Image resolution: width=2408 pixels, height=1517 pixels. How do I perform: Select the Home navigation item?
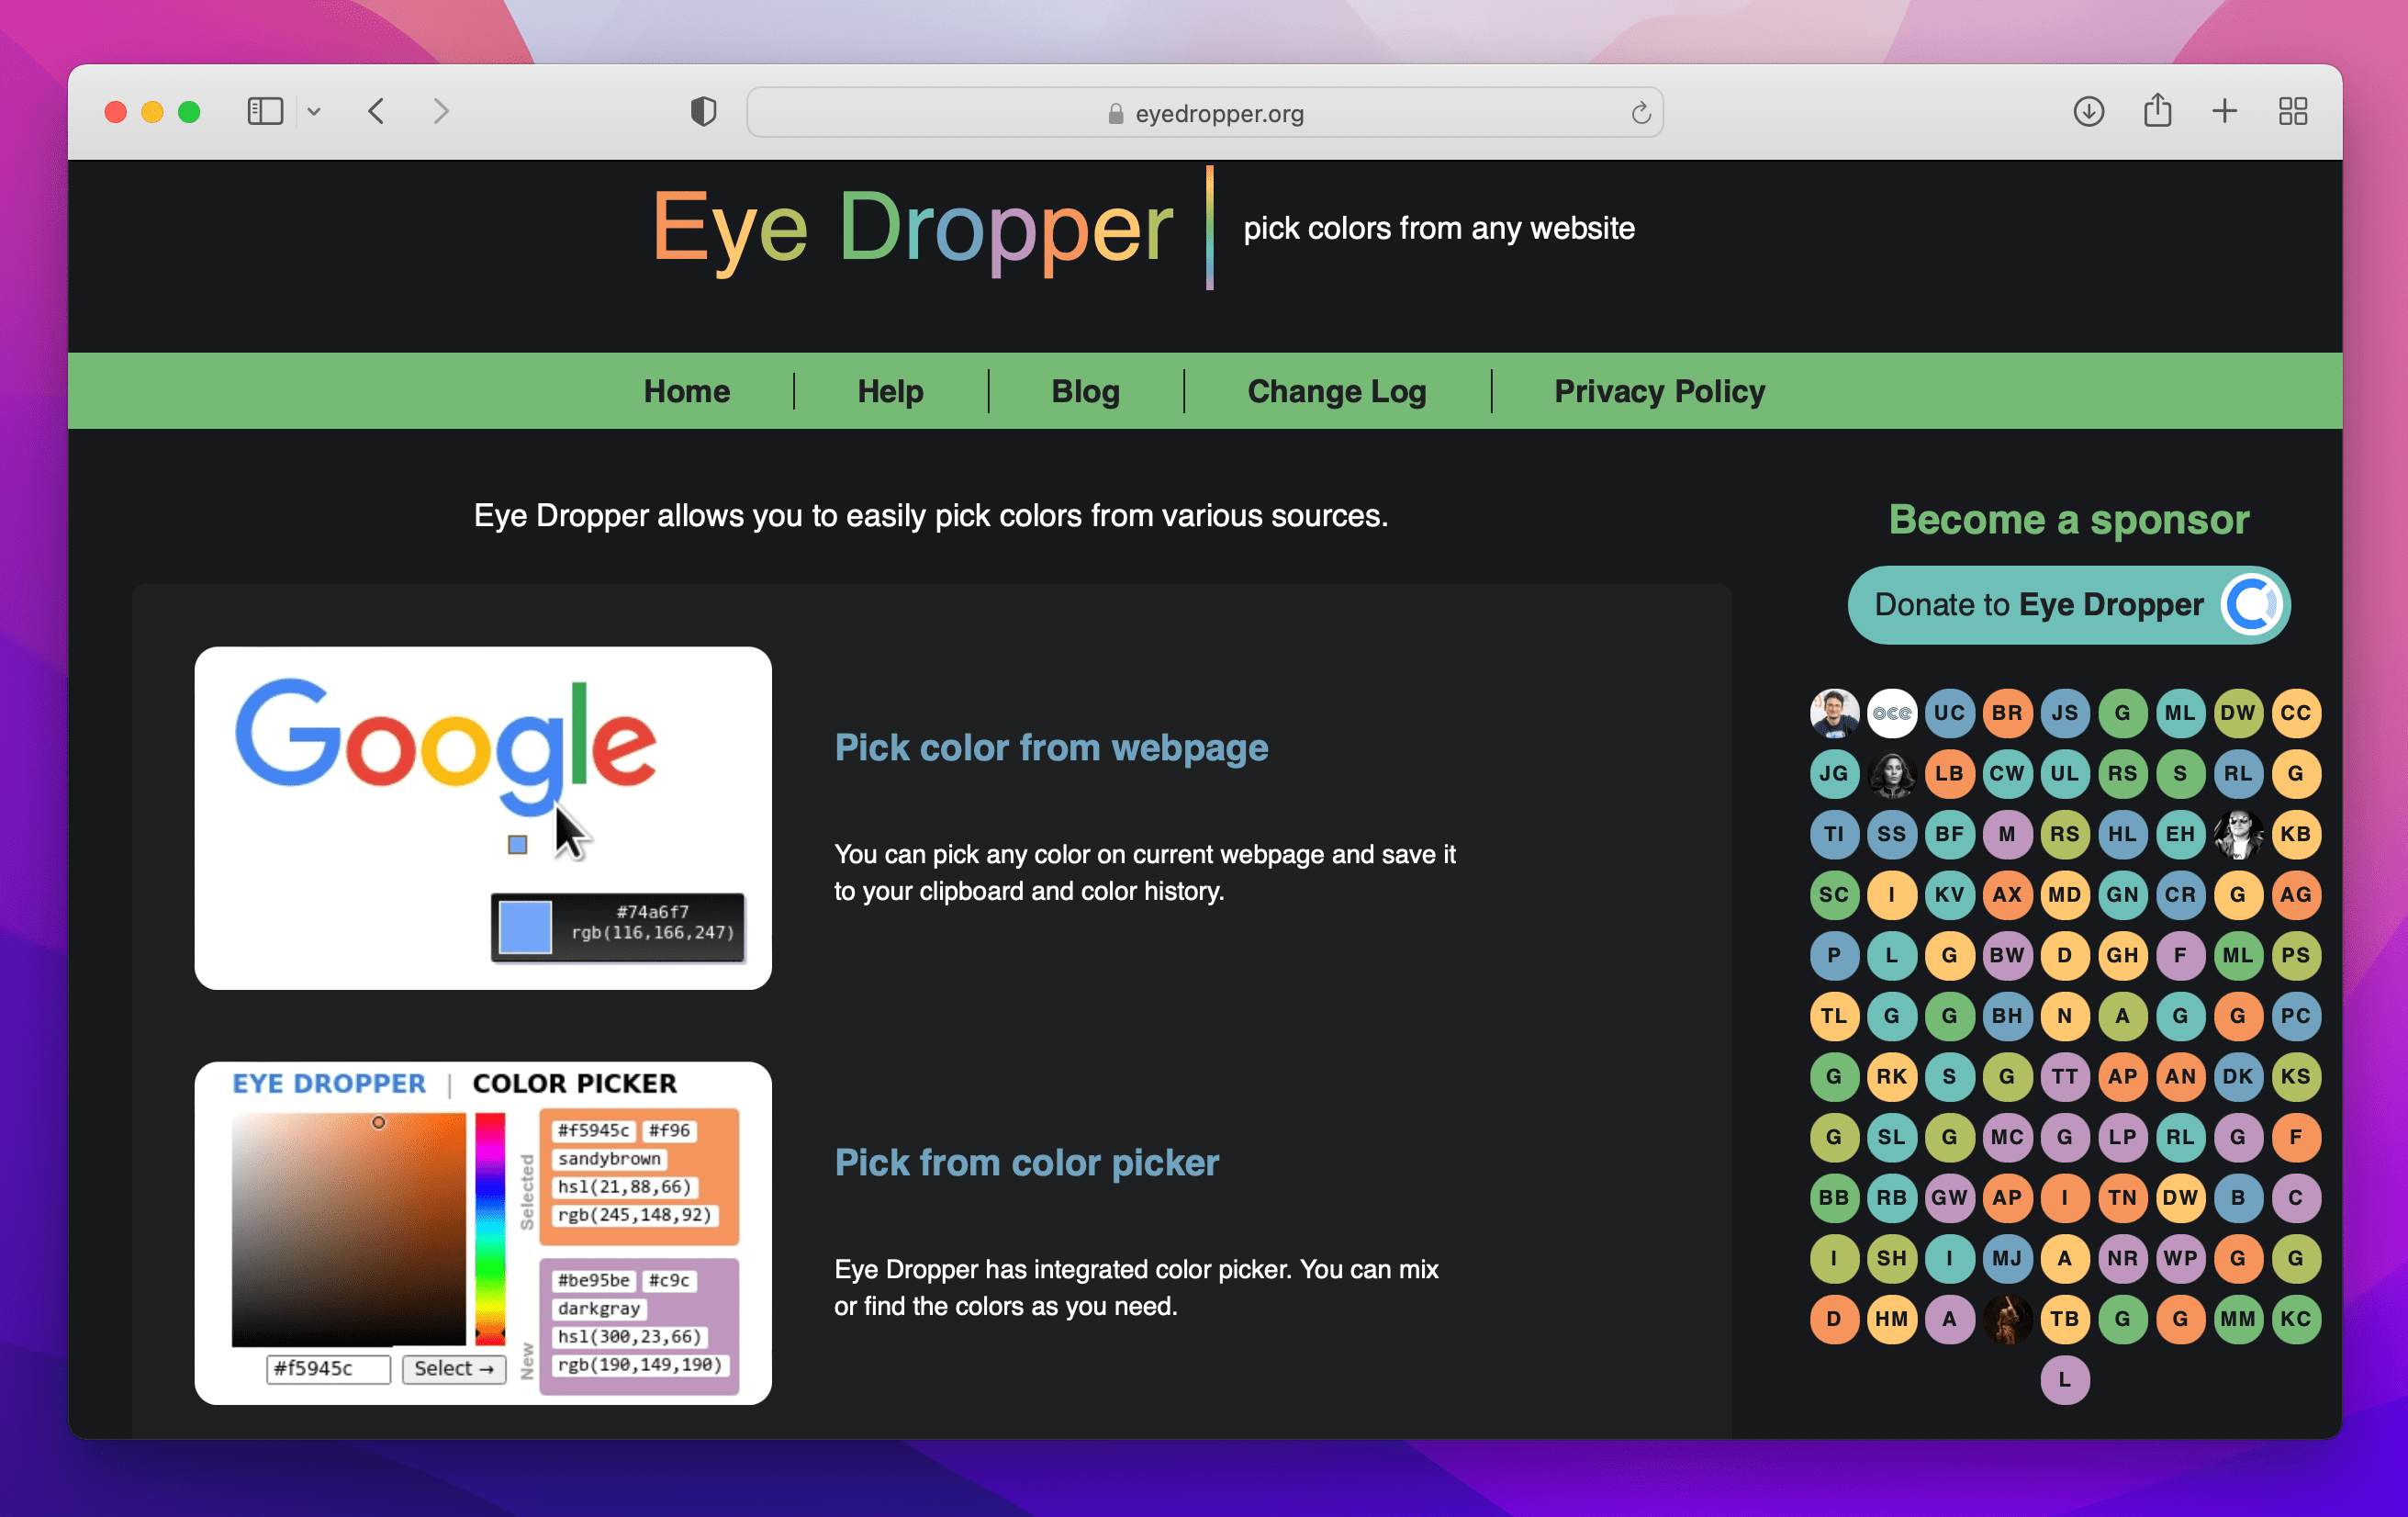coord(686,391)
